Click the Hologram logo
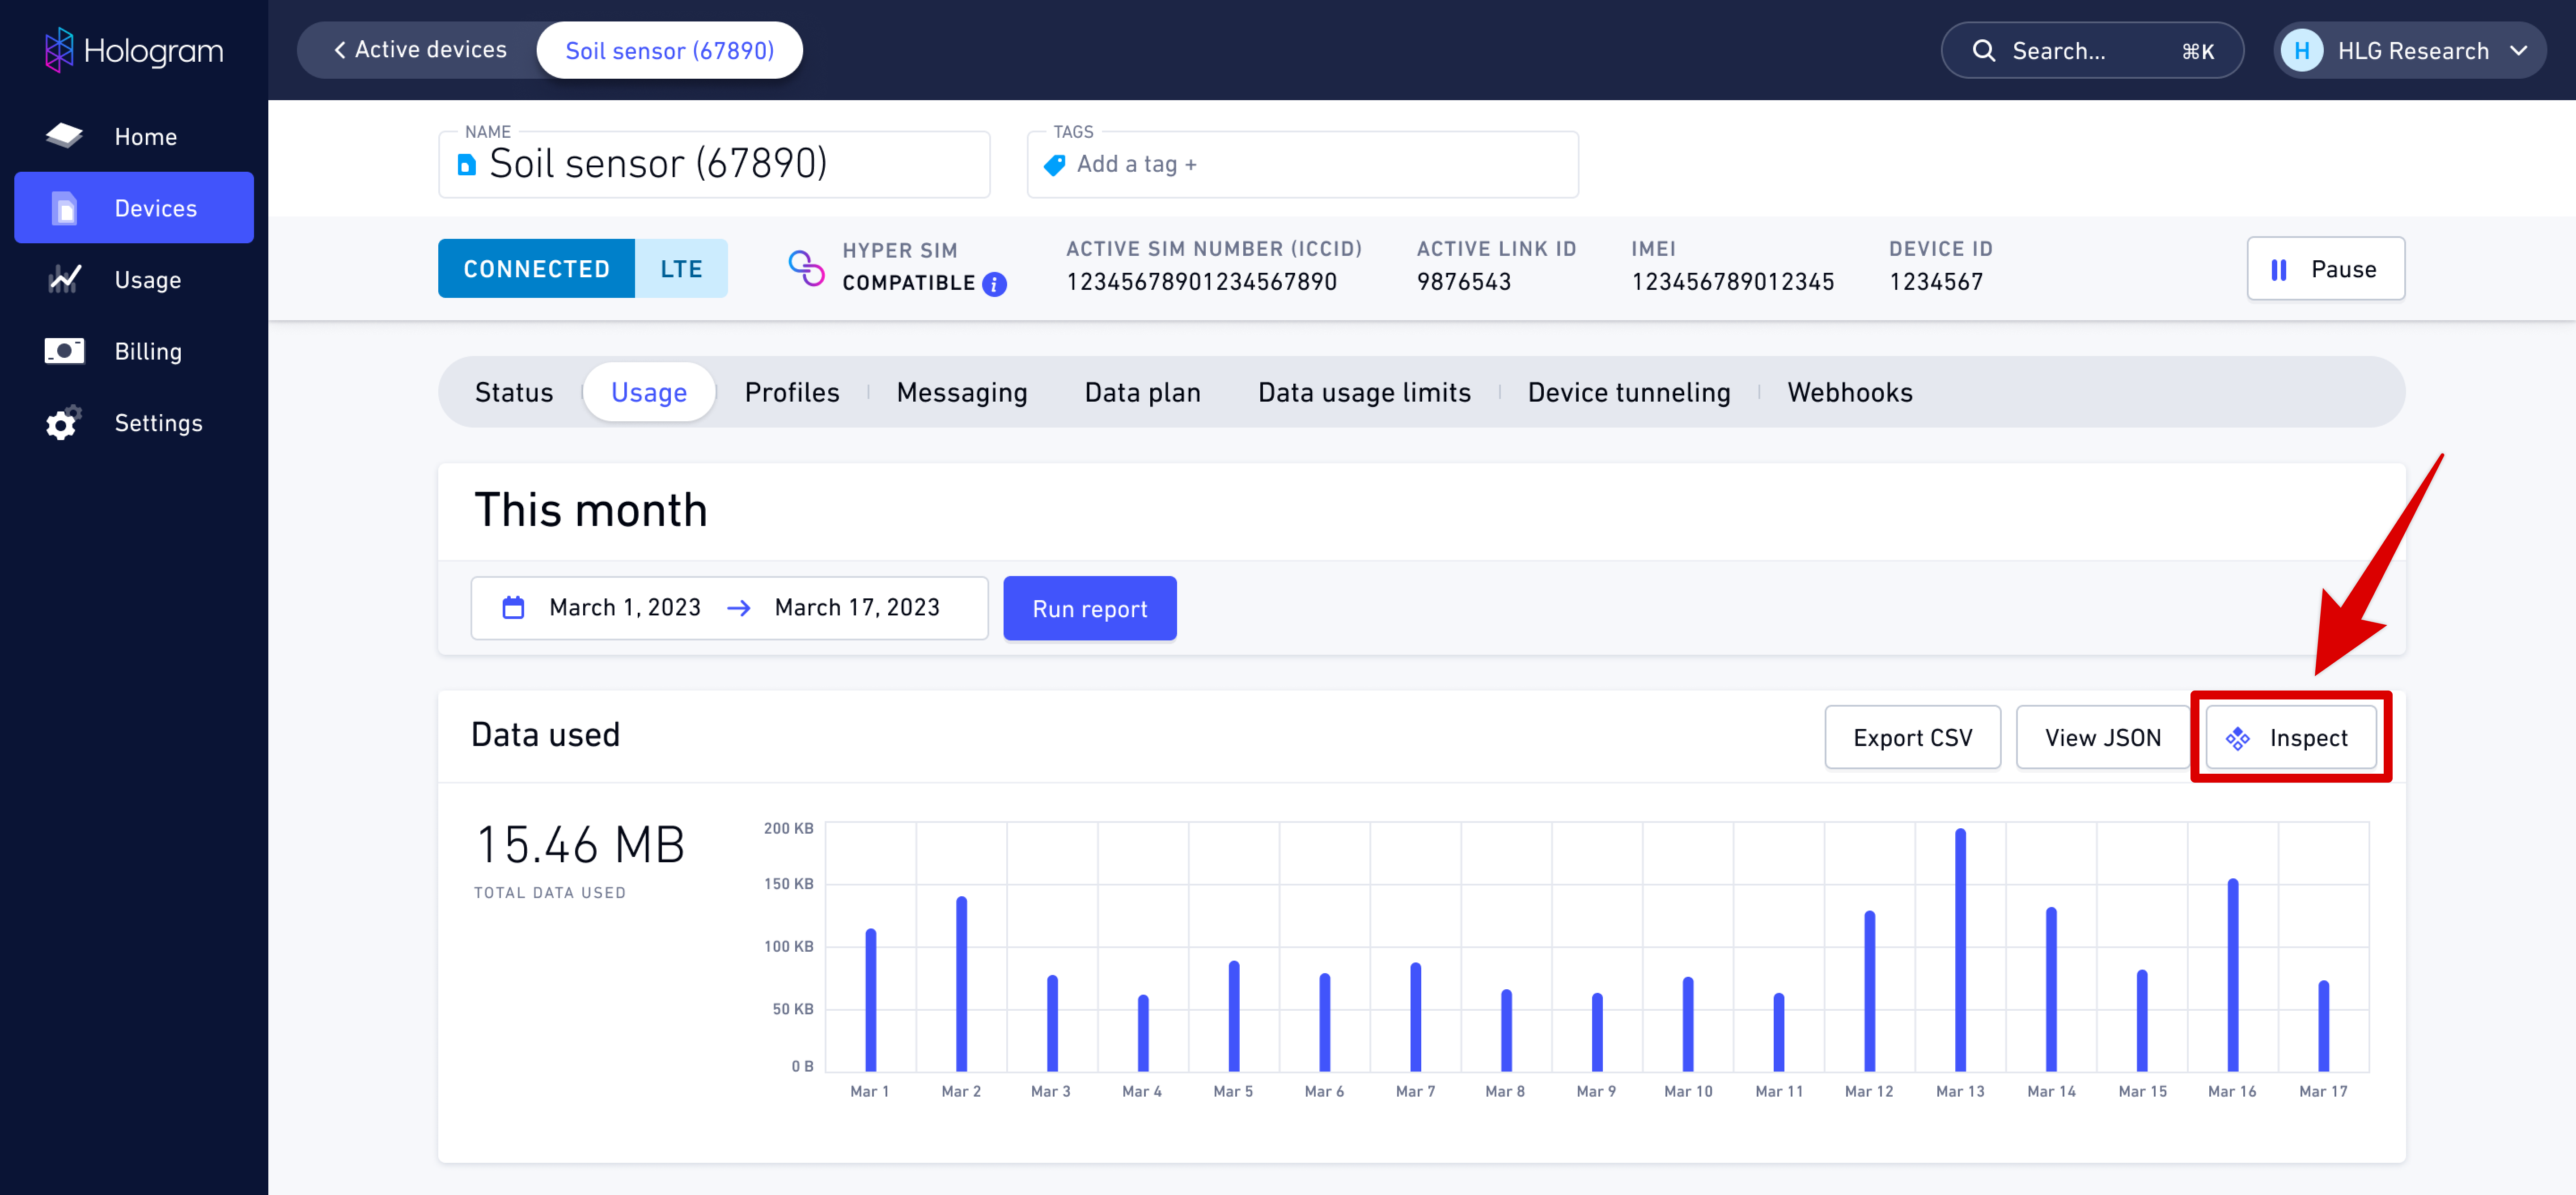The height and width of the screenshot is (1195, 2576). click(134, 50)
